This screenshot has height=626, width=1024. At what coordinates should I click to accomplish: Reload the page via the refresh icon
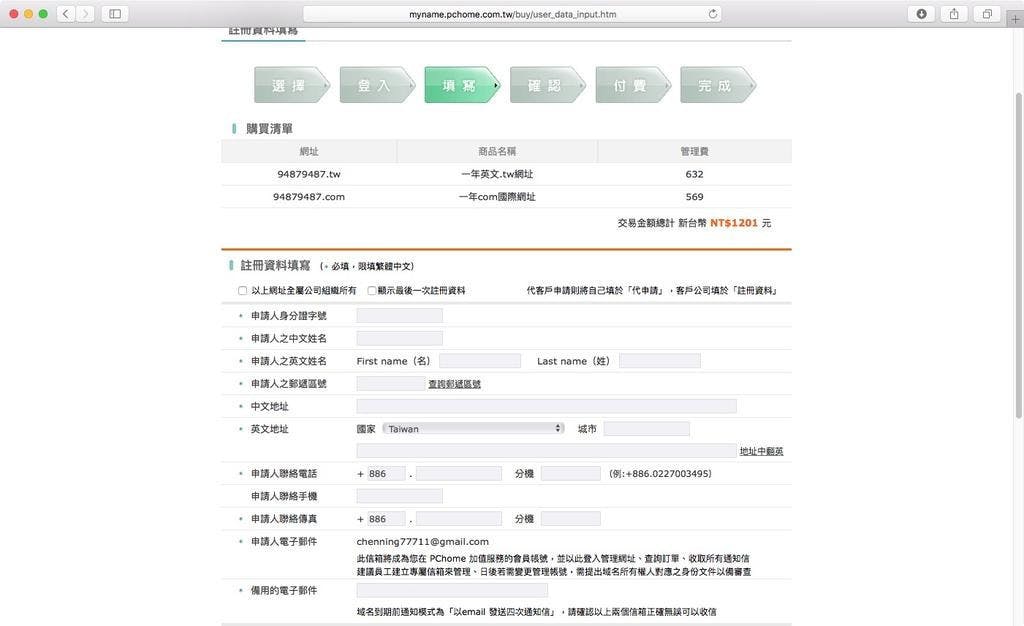[x=712, y=14]
